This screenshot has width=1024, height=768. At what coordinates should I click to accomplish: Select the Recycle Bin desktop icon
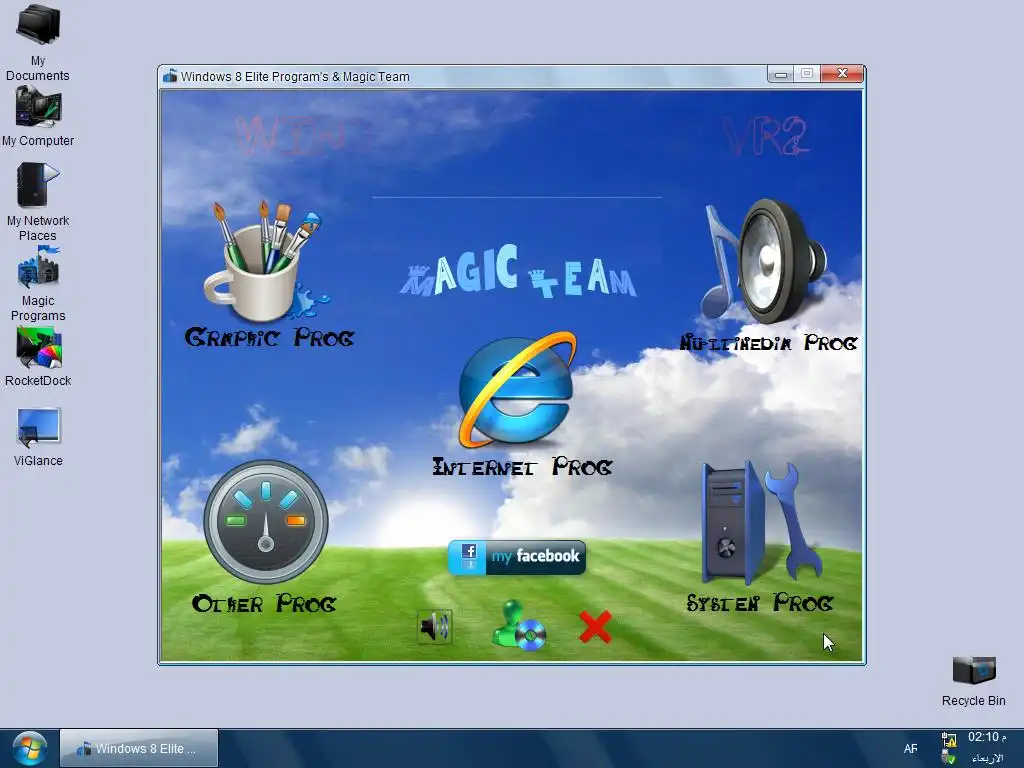(974, 681)
